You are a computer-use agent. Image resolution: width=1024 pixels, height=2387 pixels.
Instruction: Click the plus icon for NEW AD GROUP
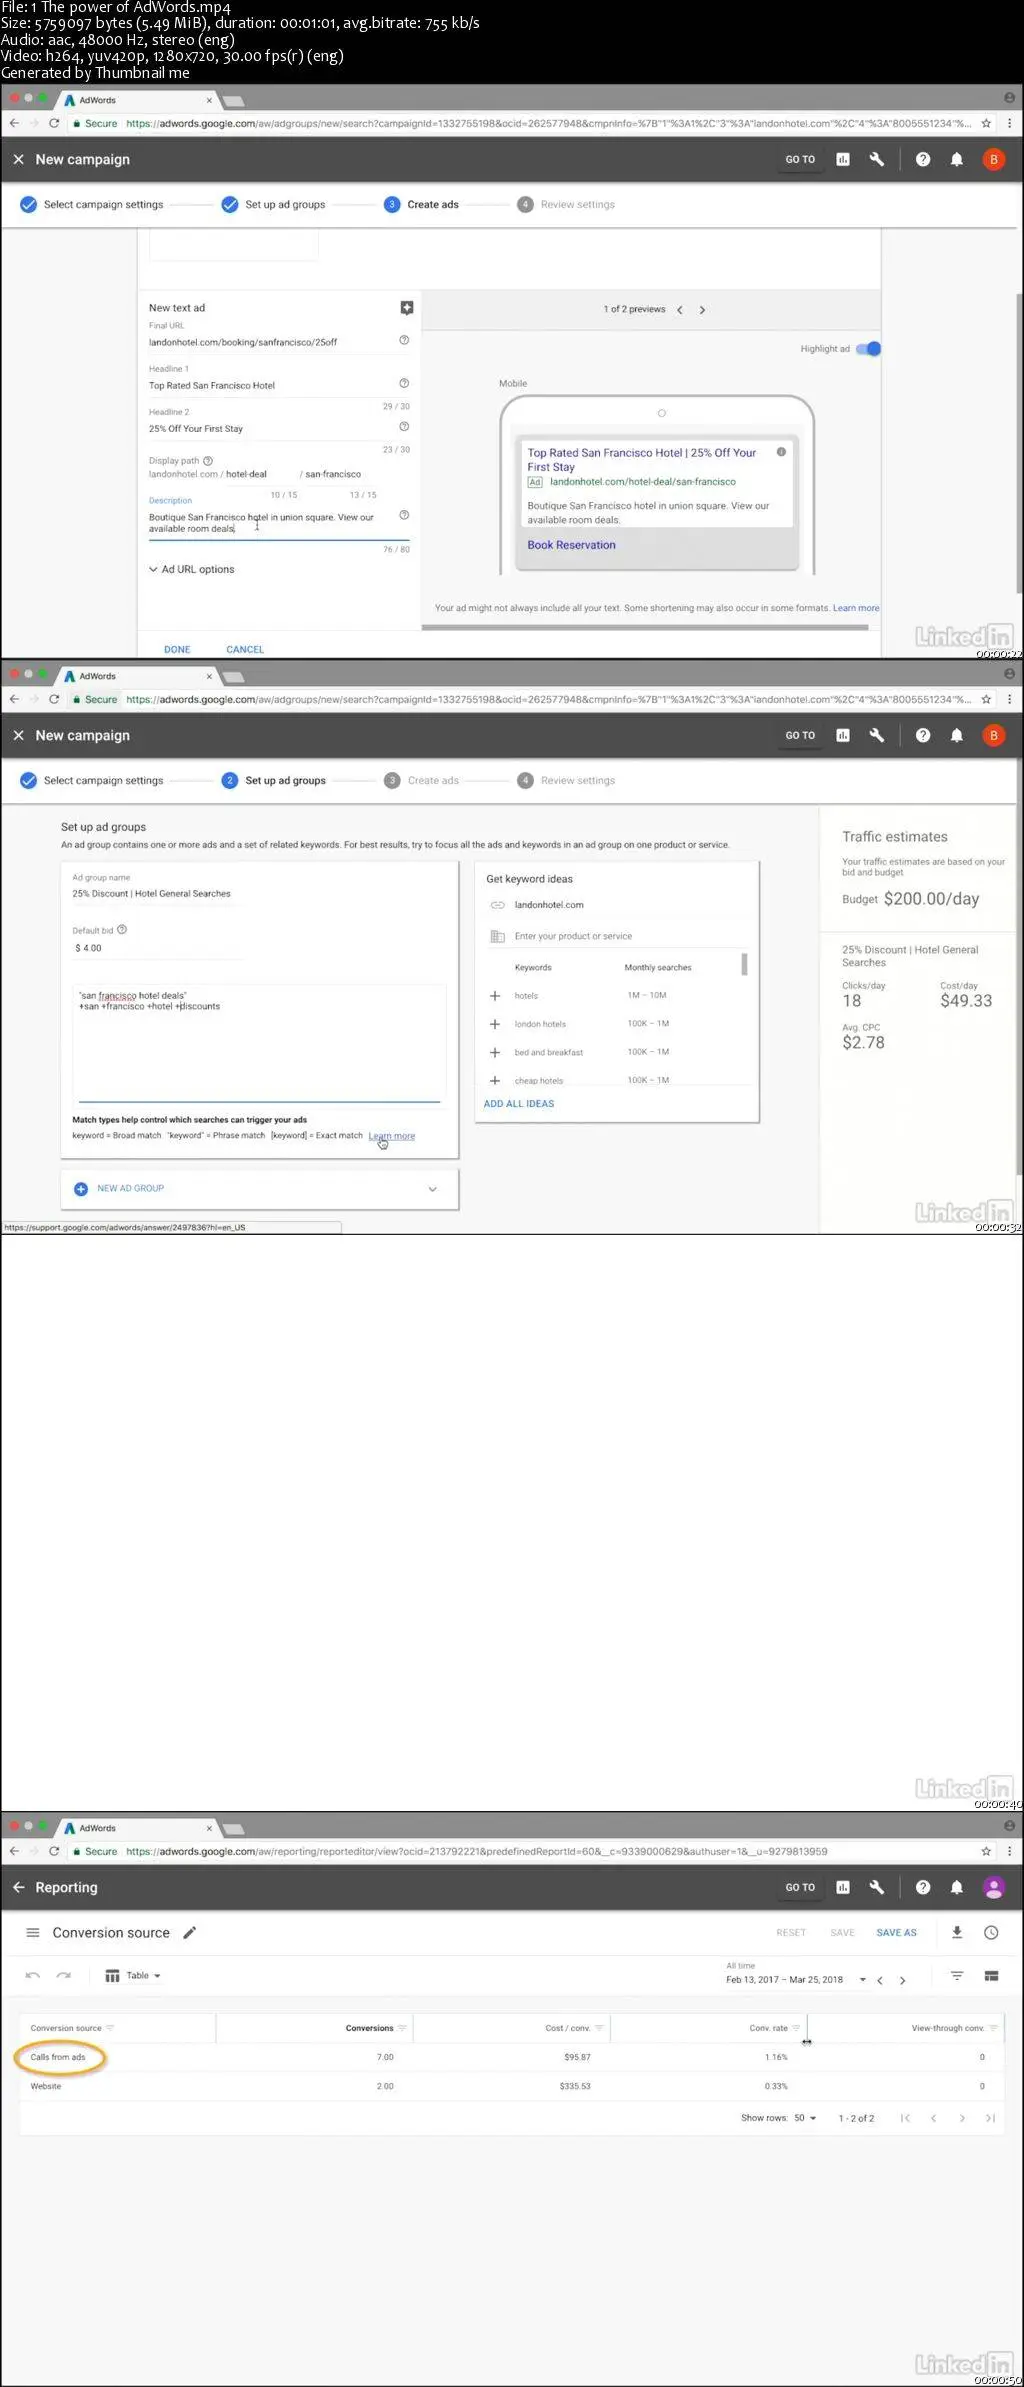pyautogui.click(x=81, y=1188)
